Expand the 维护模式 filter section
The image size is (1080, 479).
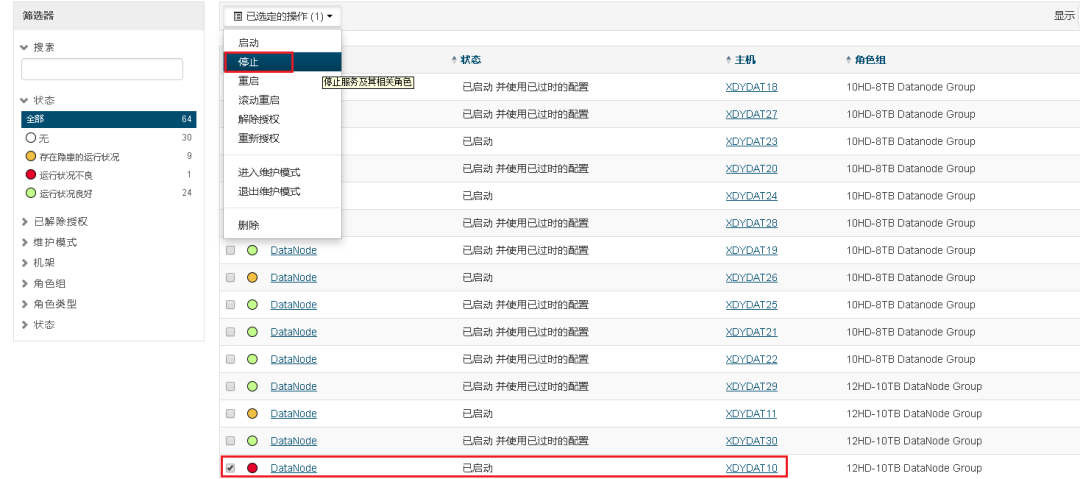pyautogui.click(x=49, y=243)
